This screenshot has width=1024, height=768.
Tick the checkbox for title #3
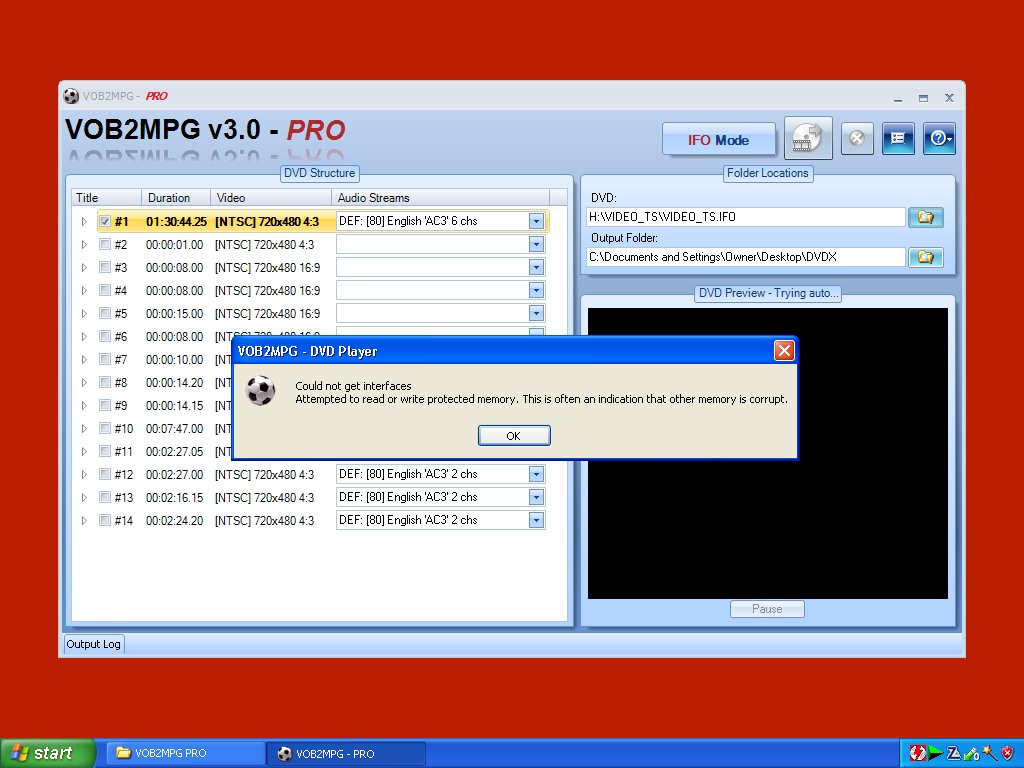coord(104,267)
